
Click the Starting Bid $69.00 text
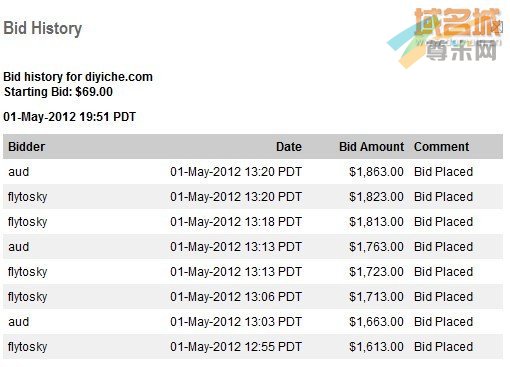[x=58, y=92]
